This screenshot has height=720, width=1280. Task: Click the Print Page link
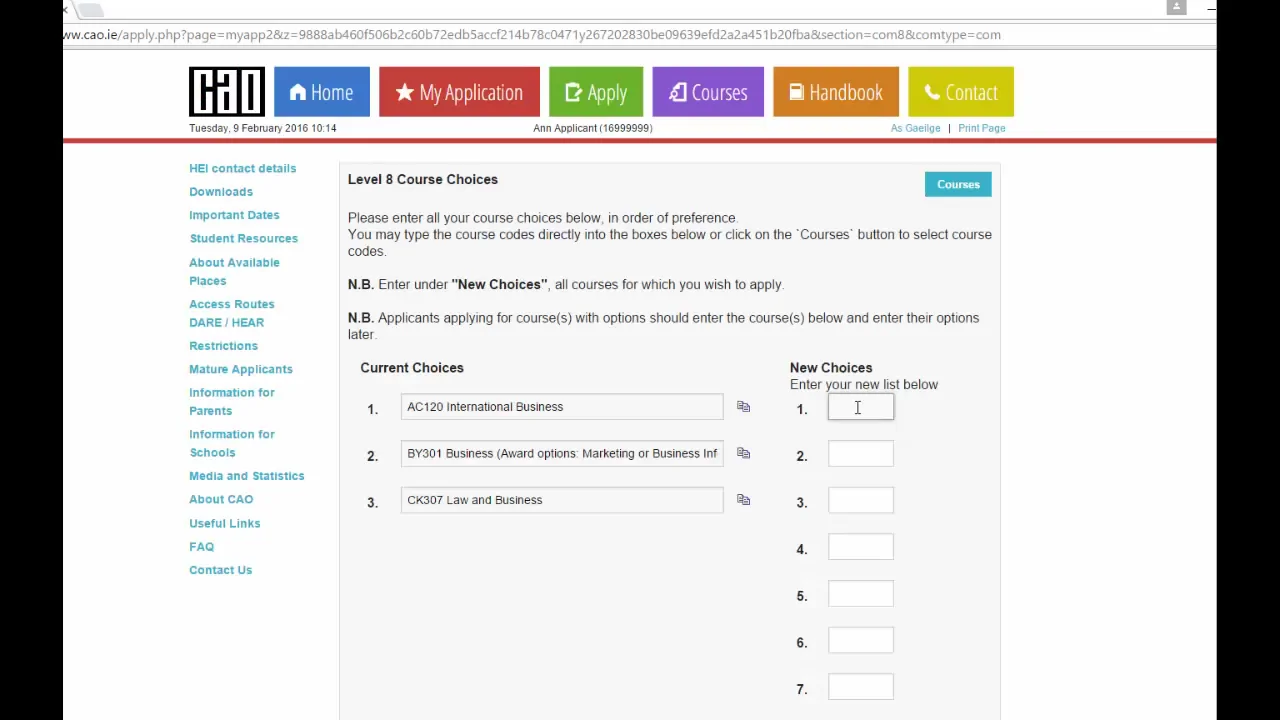[981, 128]
